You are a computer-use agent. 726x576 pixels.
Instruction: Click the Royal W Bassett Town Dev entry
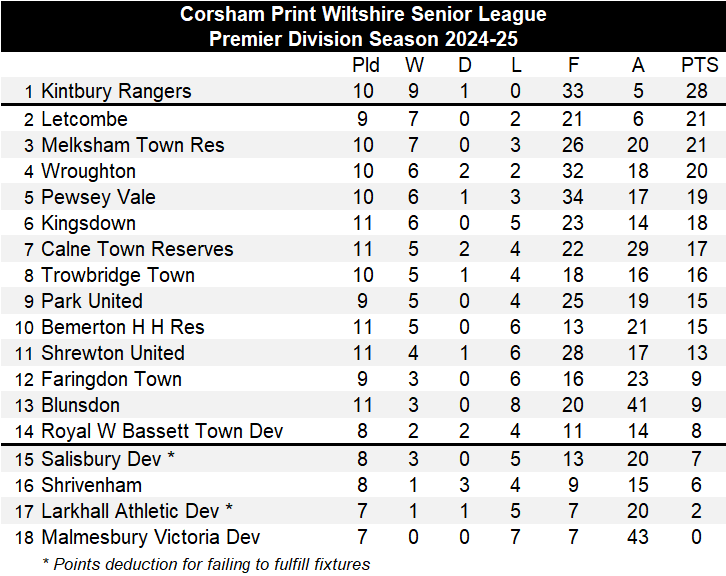point(162,431)
